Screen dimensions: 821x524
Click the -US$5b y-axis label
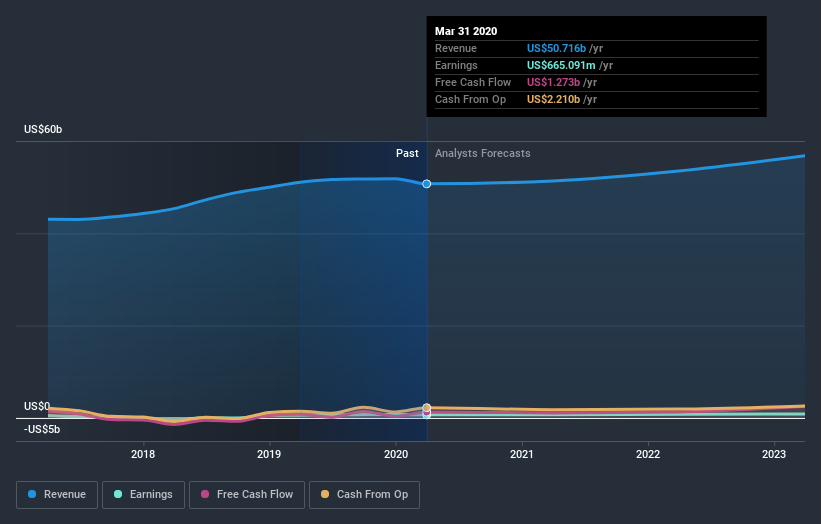42,429
